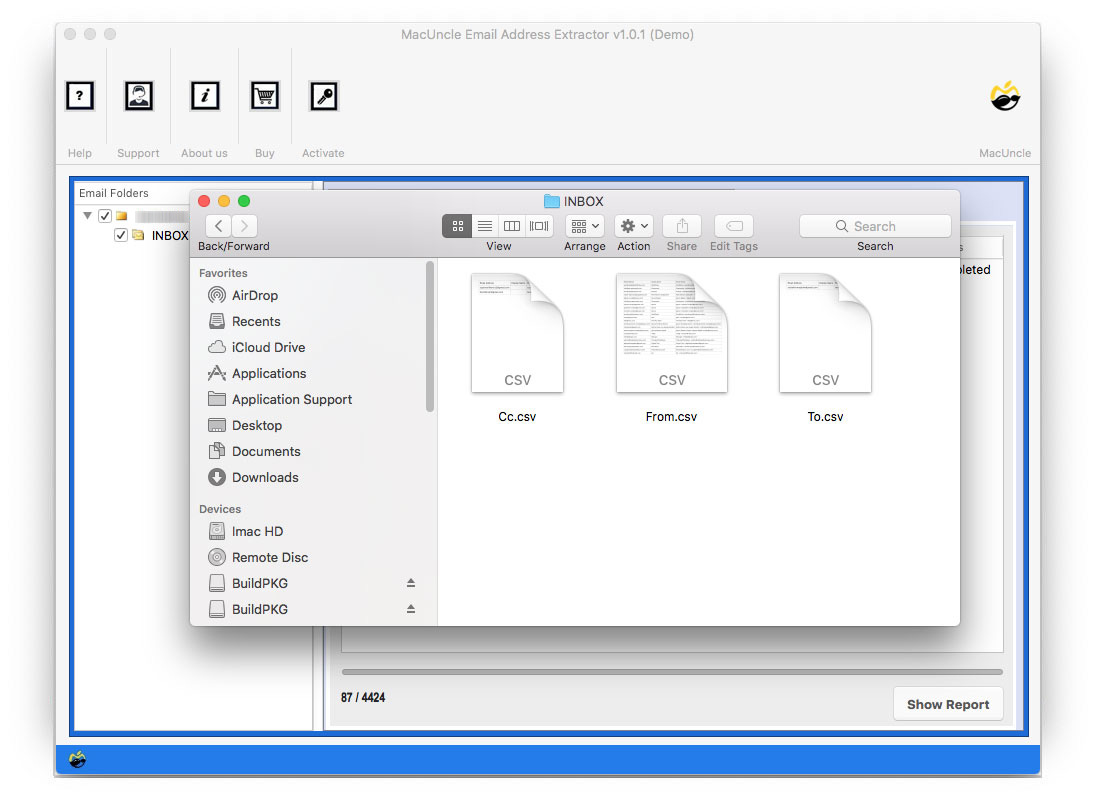Click the Buy cart icon
This screenshot has height=799, width=1096.
(x=264, y=96)
